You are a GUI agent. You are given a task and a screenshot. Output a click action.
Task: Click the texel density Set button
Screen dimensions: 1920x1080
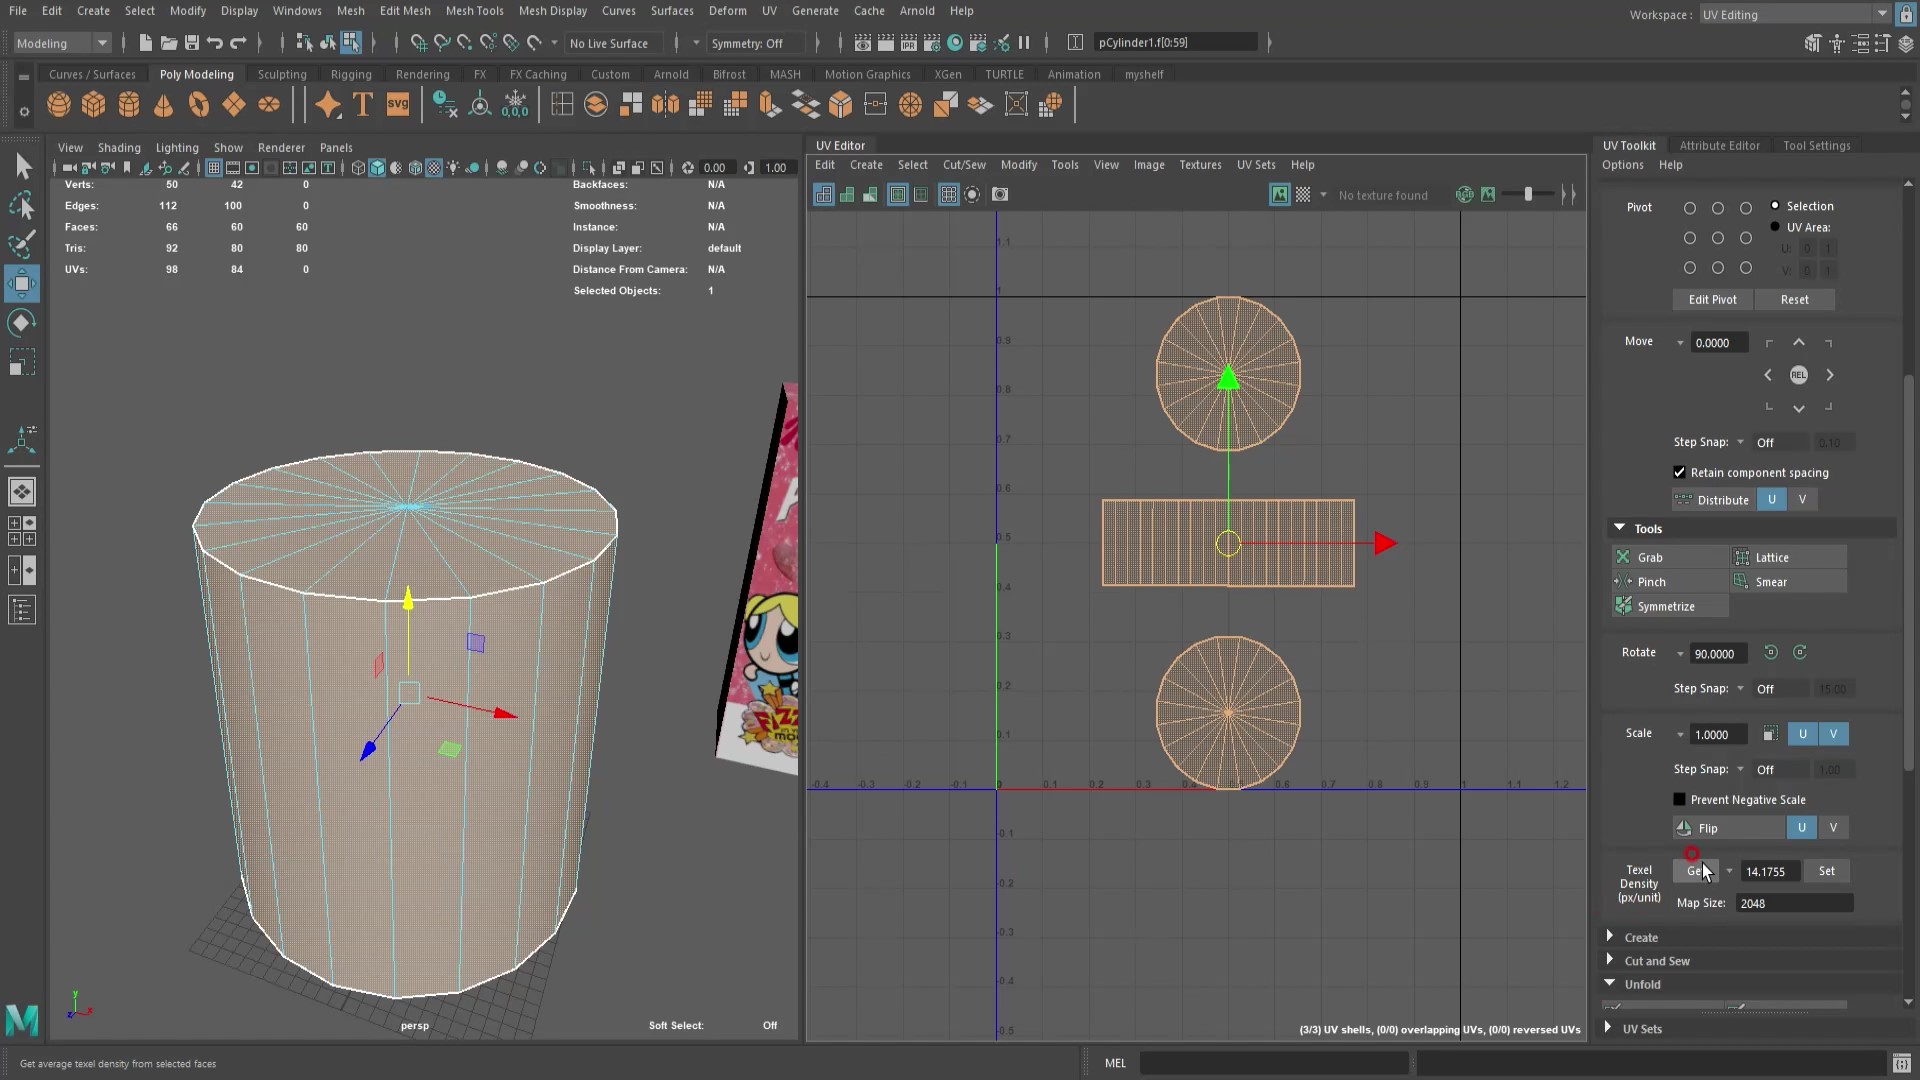[x=1826, y=871]
